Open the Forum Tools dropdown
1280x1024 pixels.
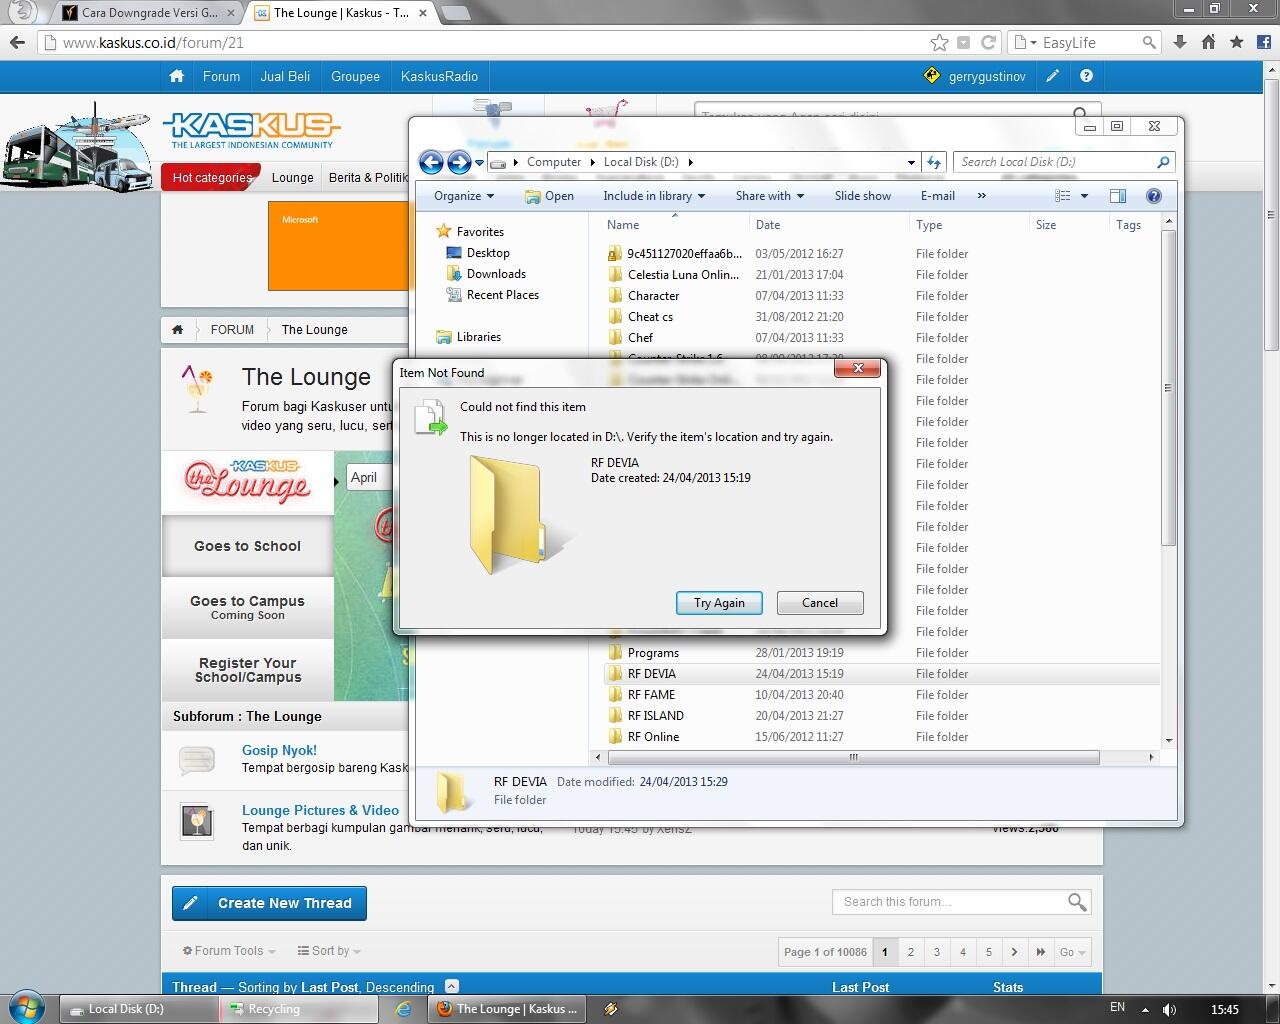click(x=229, y=951)
